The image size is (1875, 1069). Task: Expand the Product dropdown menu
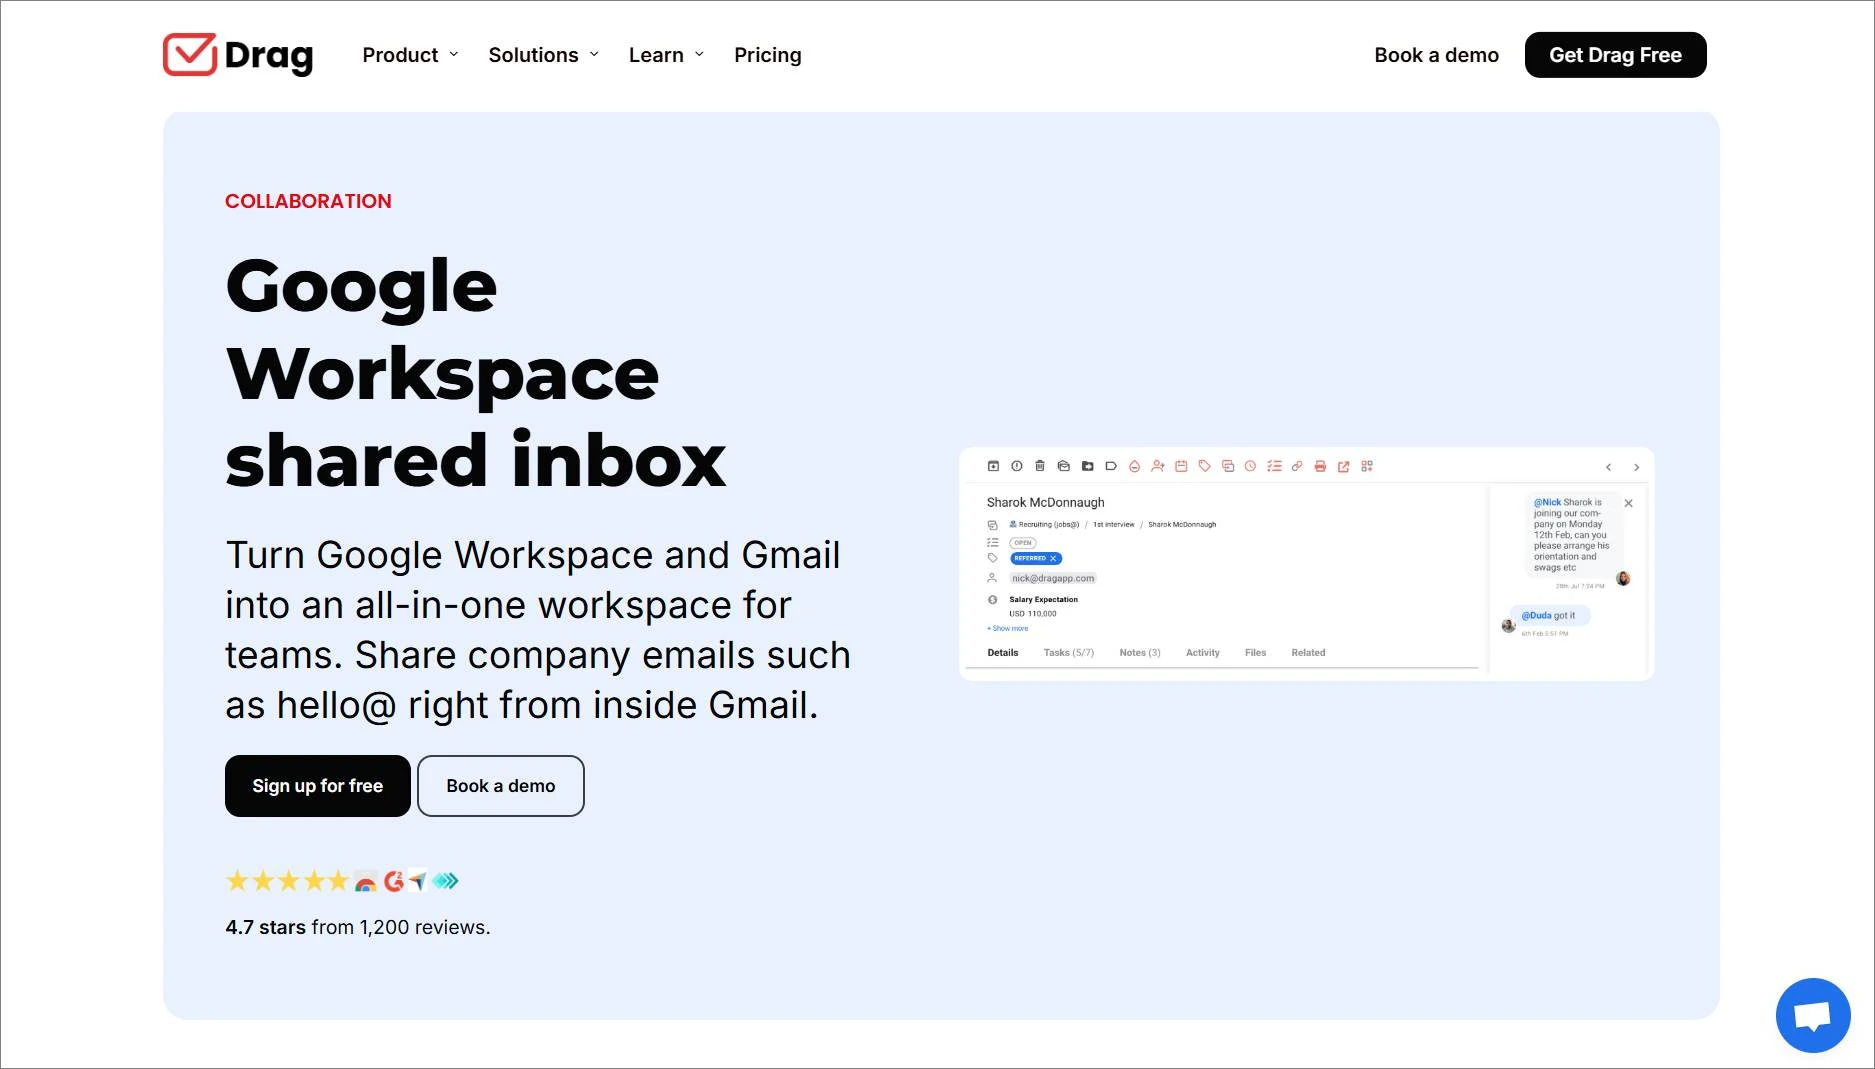point(410,55)
